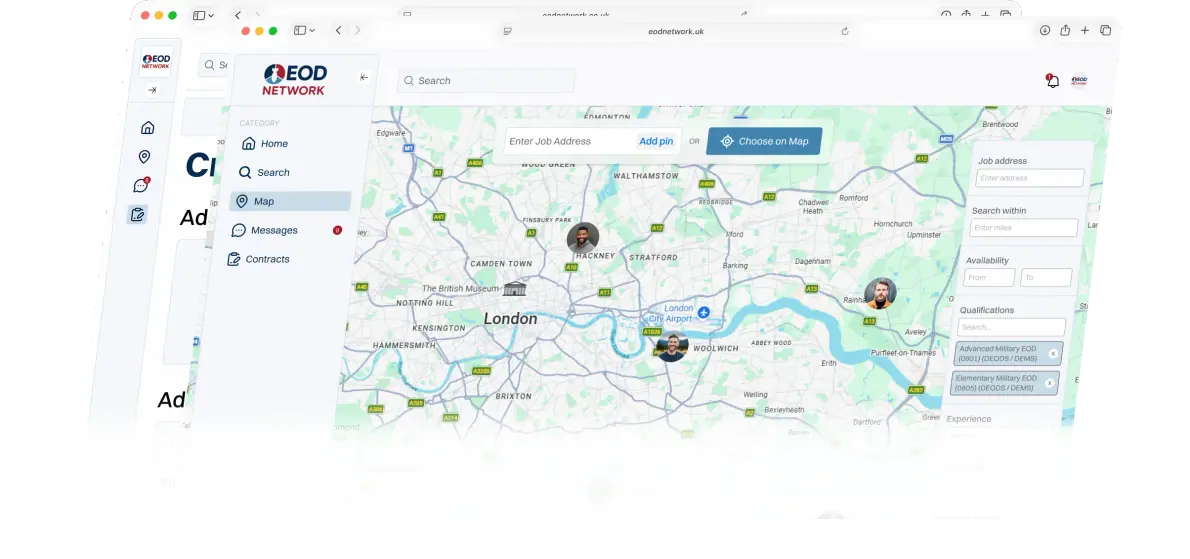Open Safari downloads in the front window
The image size is (1190, 559).
pos(1045,30)
